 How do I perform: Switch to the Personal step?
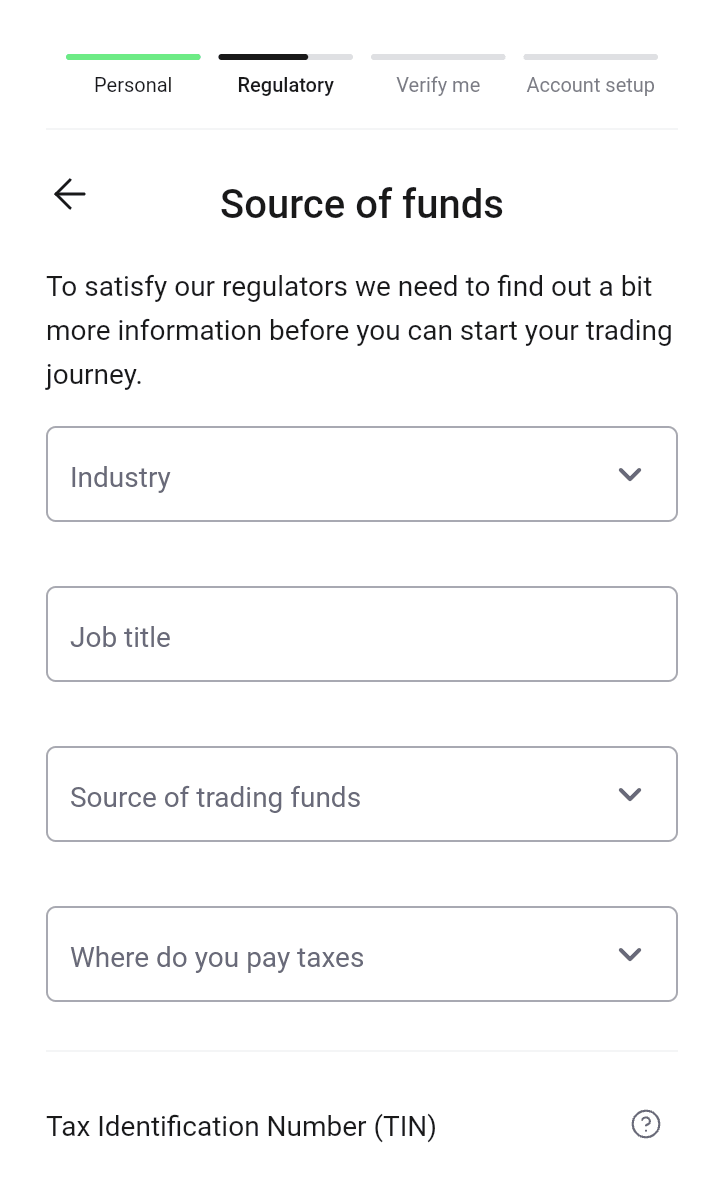click(133, 85)
